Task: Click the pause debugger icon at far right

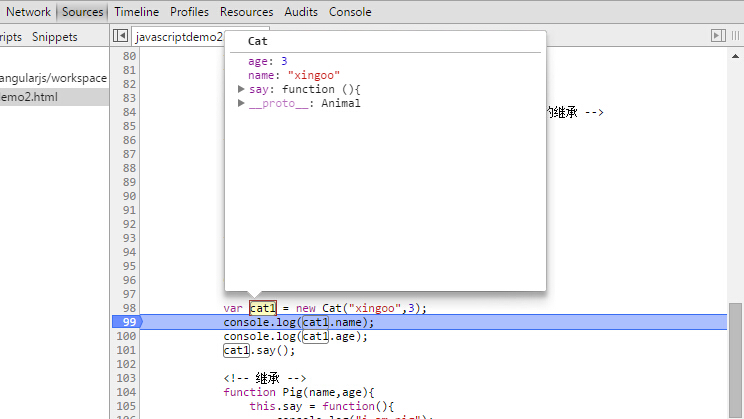Action: [735, 36]
